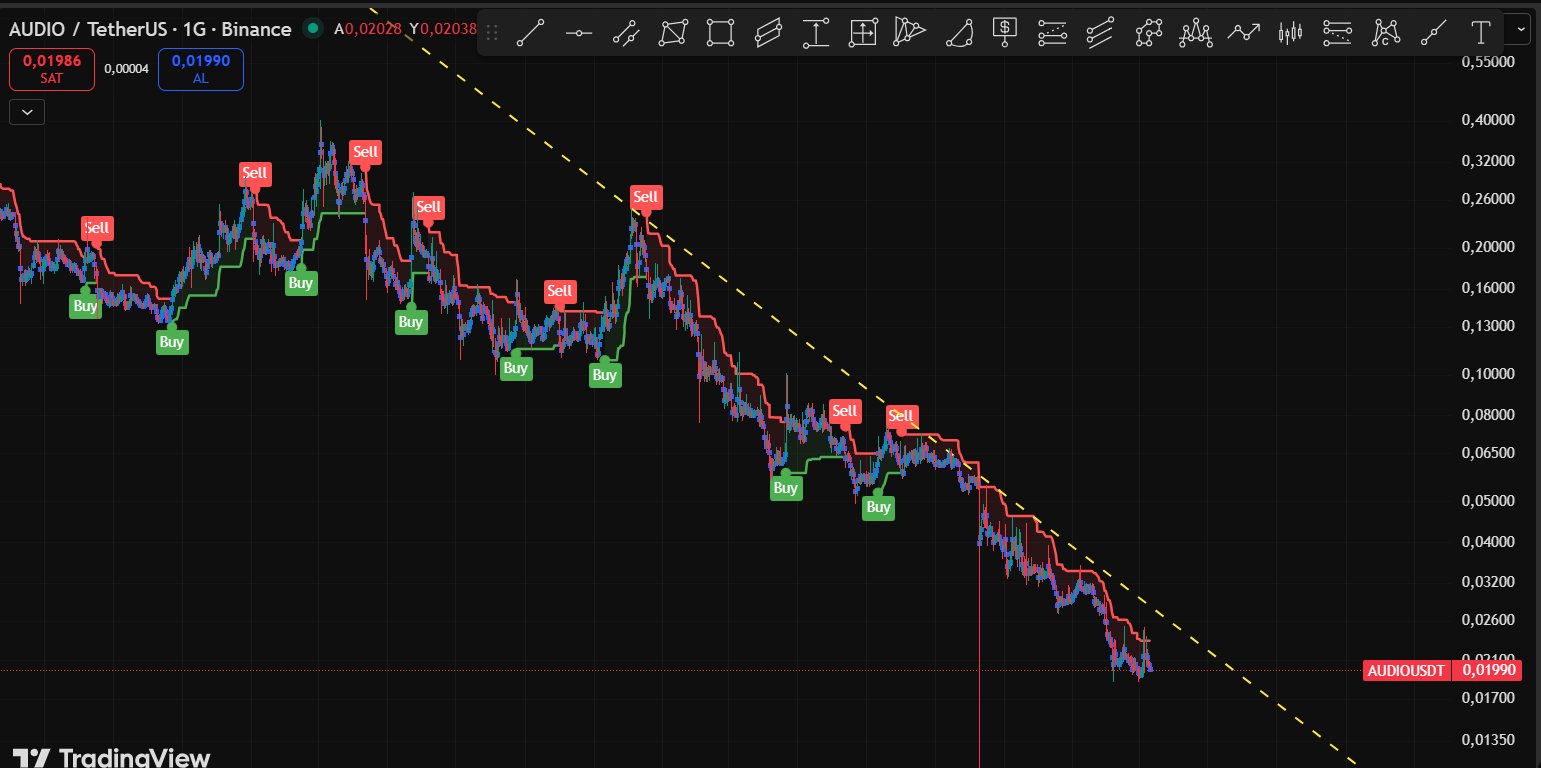Open the TradingView logo link
This screenshot has height=768, width=1541.
[112, 757]
